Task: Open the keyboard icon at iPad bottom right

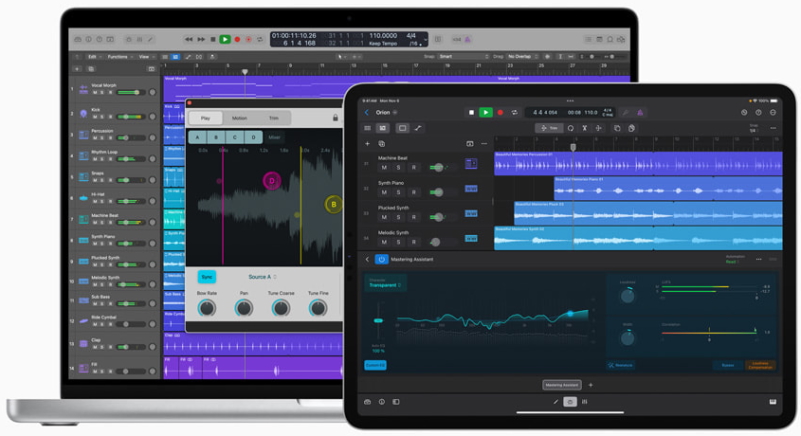Action: pyautogui.click(x=772, y=402)
